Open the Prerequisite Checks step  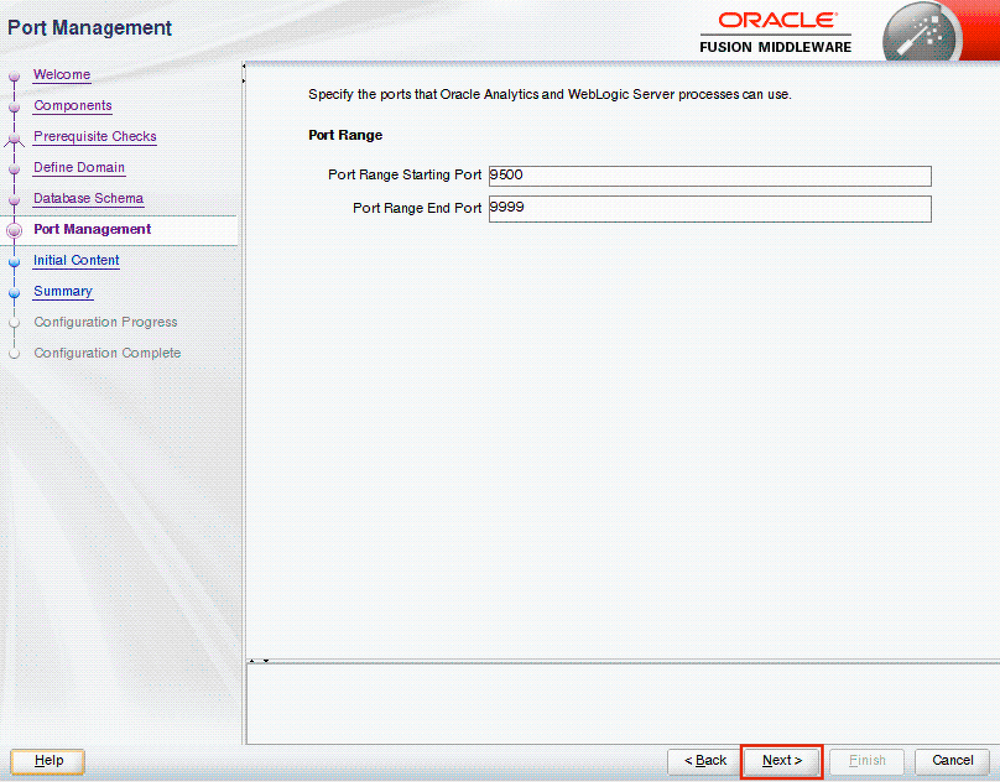[x=95, y=136]
